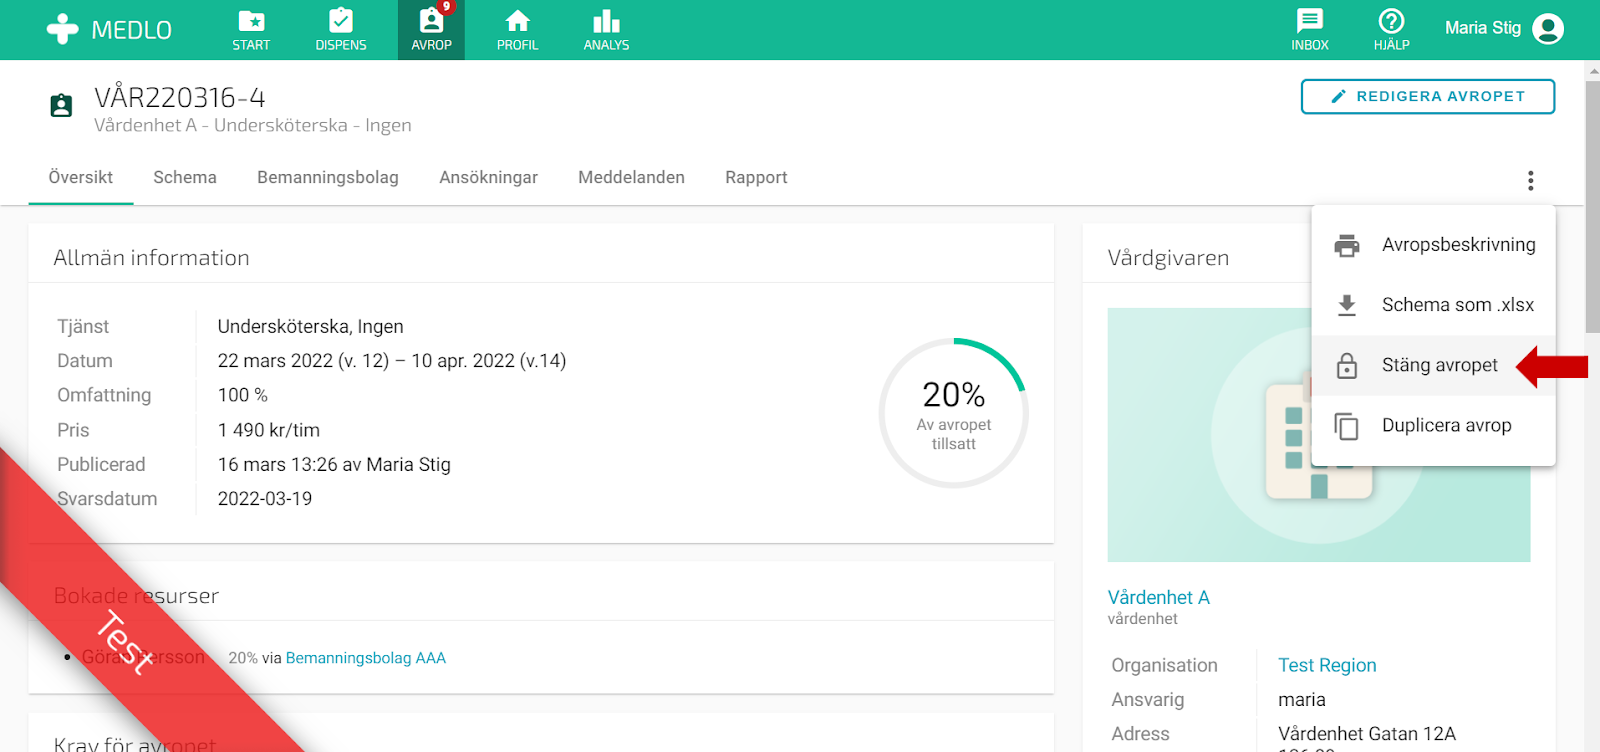Click the Ansvarig value maria
Viewport: 1600px width, 752px height.
[1302, 700]
